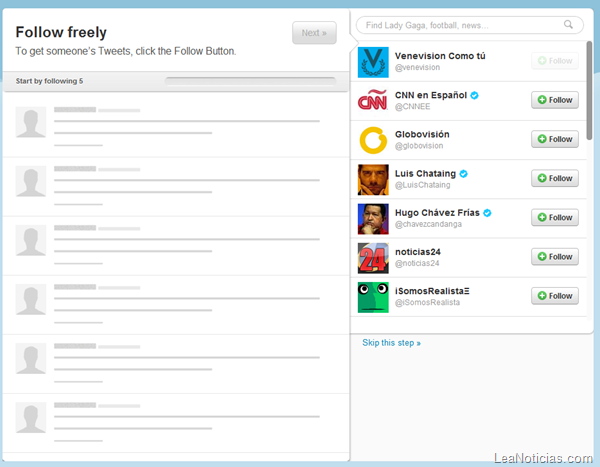Open the Venevision Como tú name
This screenshot has width=600, height=467.
click(x=440, y=56)
